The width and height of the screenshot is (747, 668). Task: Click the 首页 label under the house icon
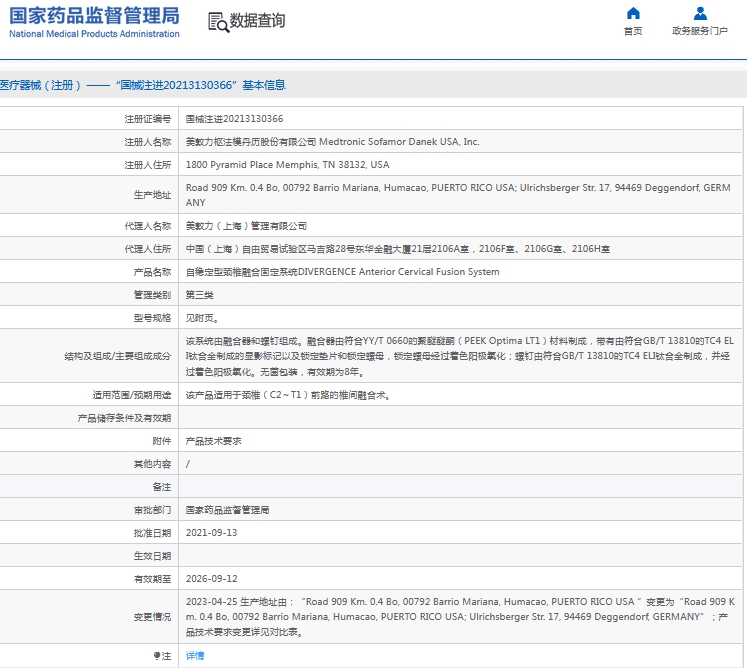click(x=633, y=31)
